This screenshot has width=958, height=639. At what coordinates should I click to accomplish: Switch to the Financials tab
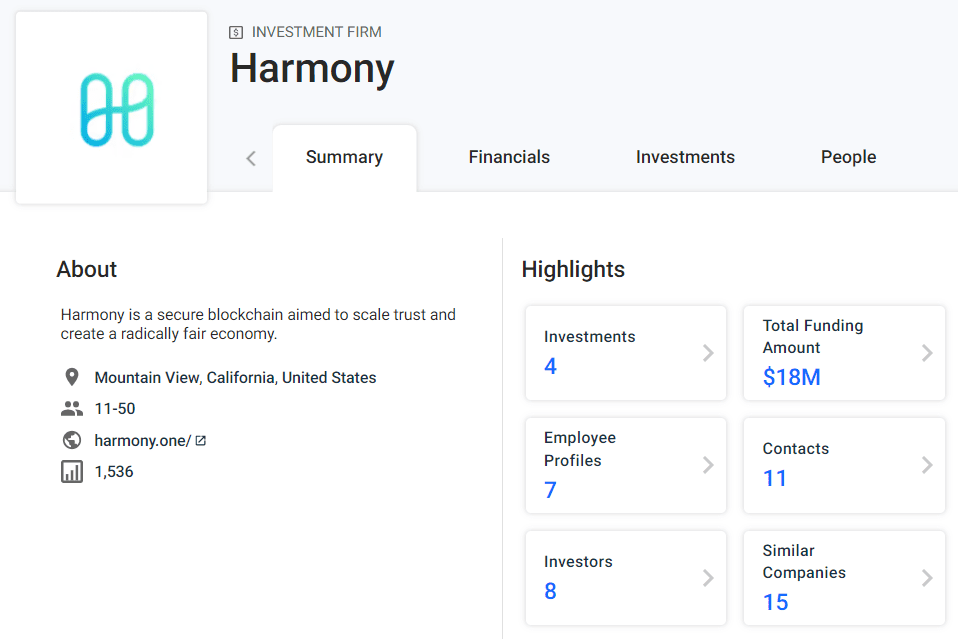coord(509,157)
